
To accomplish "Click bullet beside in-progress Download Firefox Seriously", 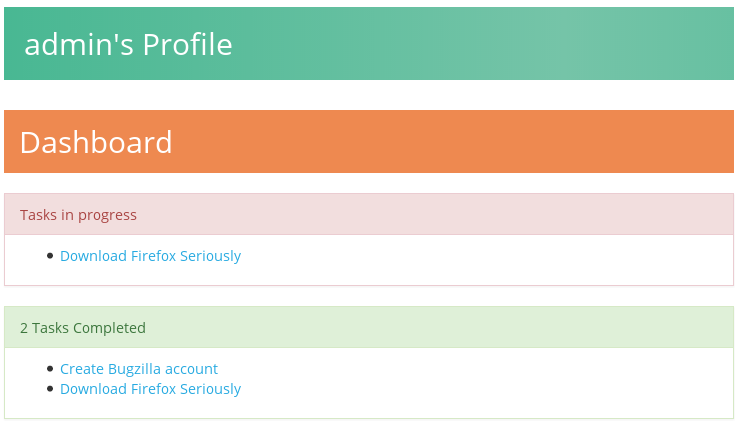I will coord(50,256).
